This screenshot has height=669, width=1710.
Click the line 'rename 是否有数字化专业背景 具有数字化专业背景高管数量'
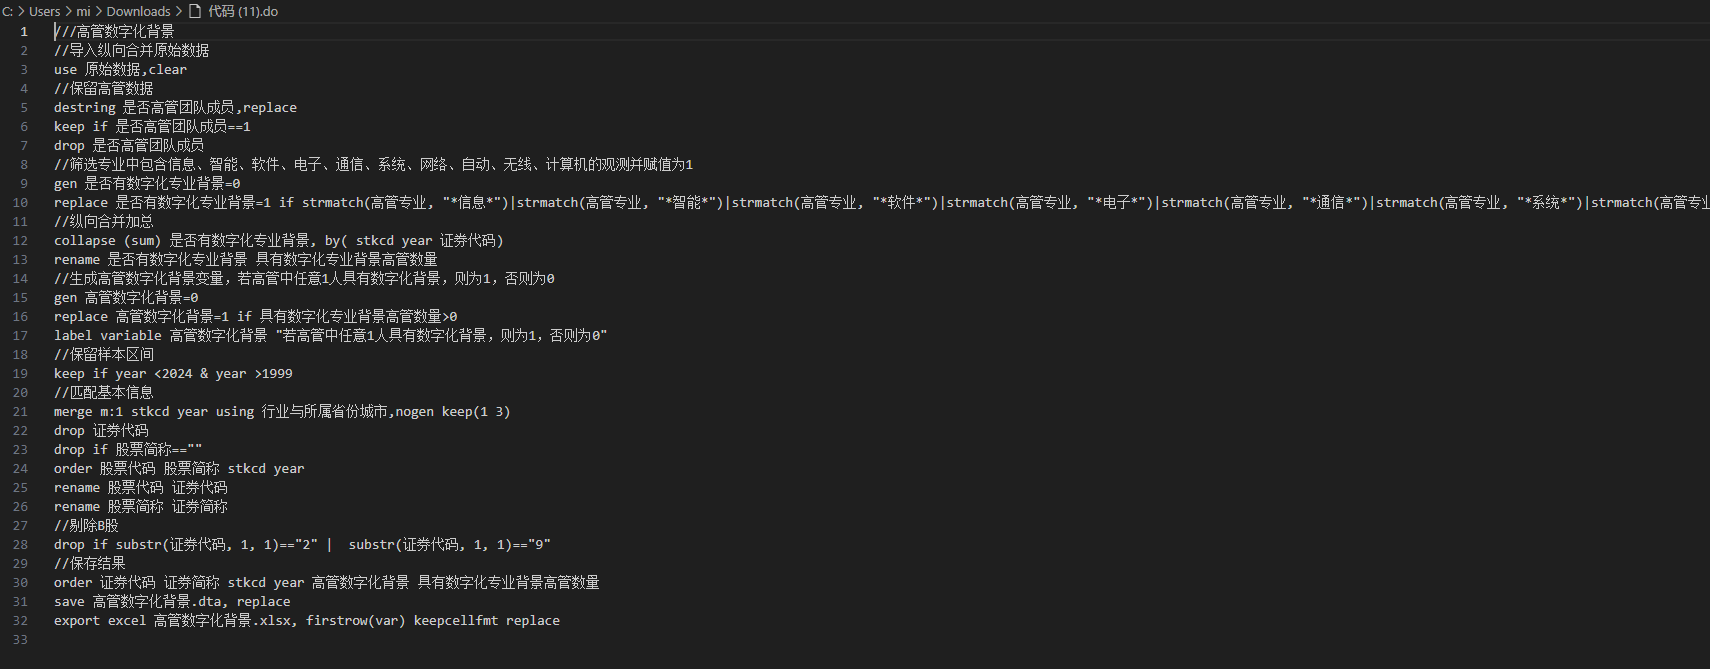(245, 259)
